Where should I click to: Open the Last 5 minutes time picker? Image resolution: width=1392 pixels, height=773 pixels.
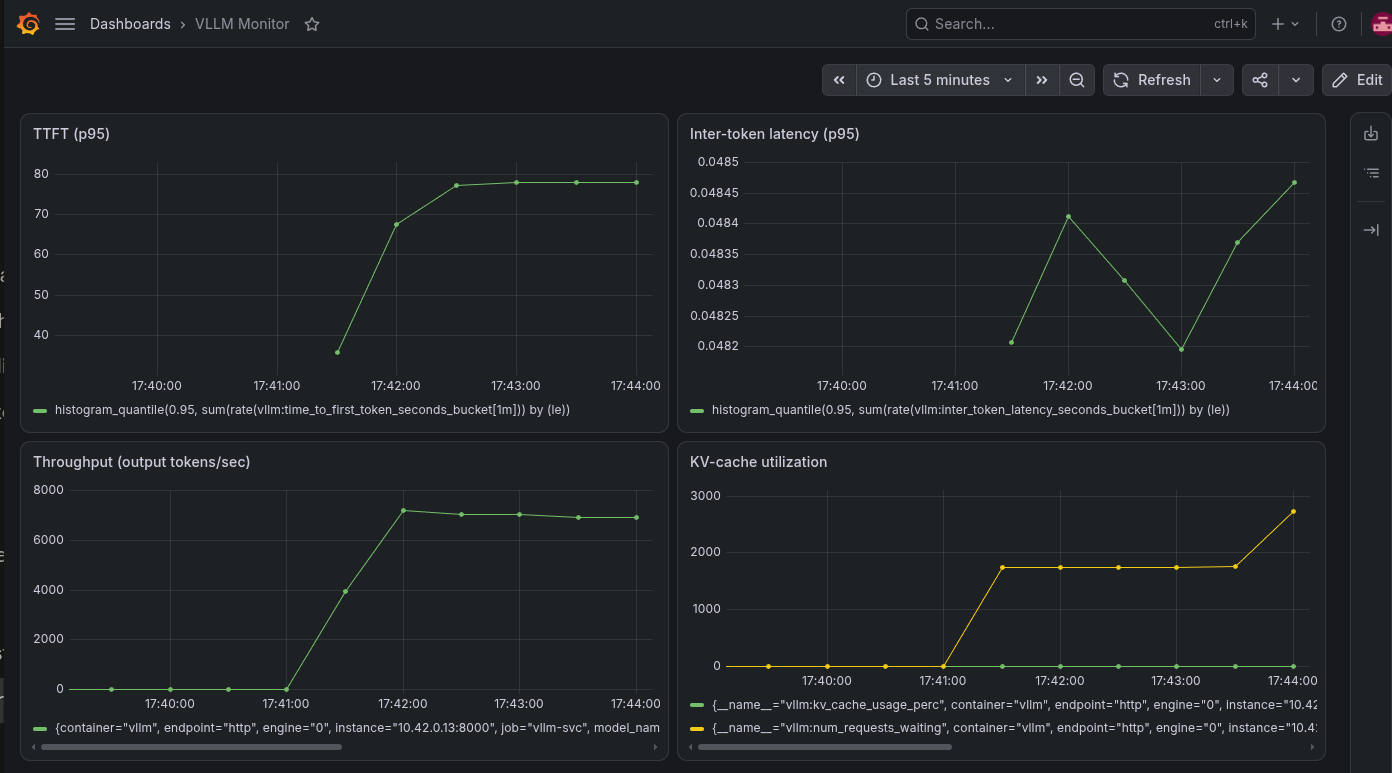point(940,80)
